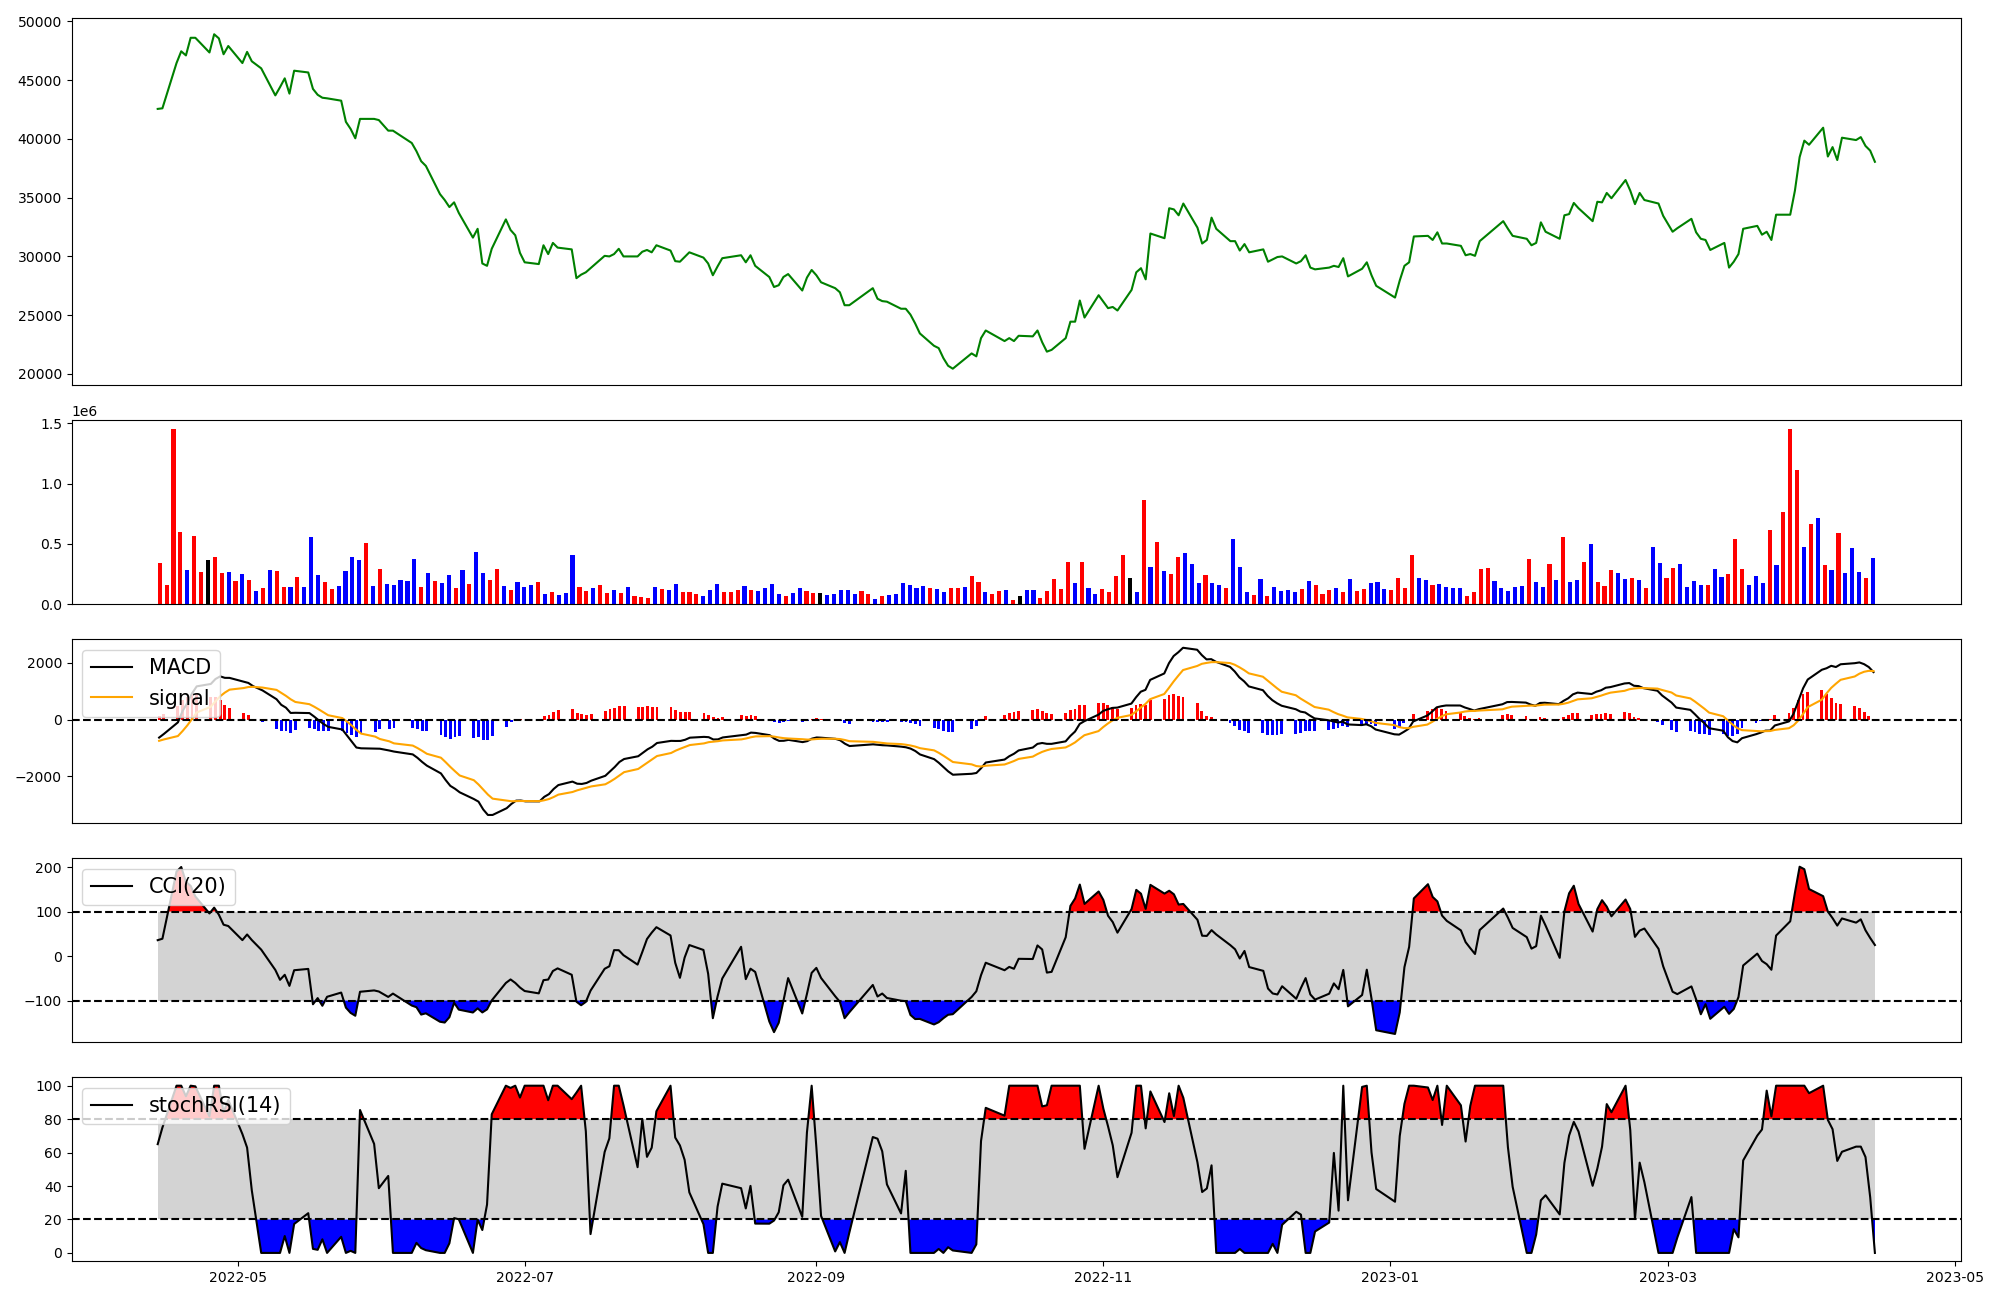Click the 80 stochRSI axis tick label
This screenshot has height=1300, width=2000.
[54, 1120]
